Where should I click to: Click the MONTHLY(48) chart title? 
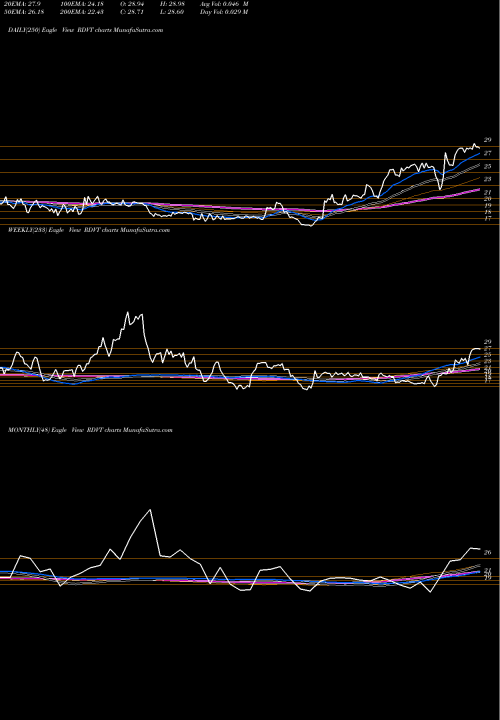(x=90, y=430)
